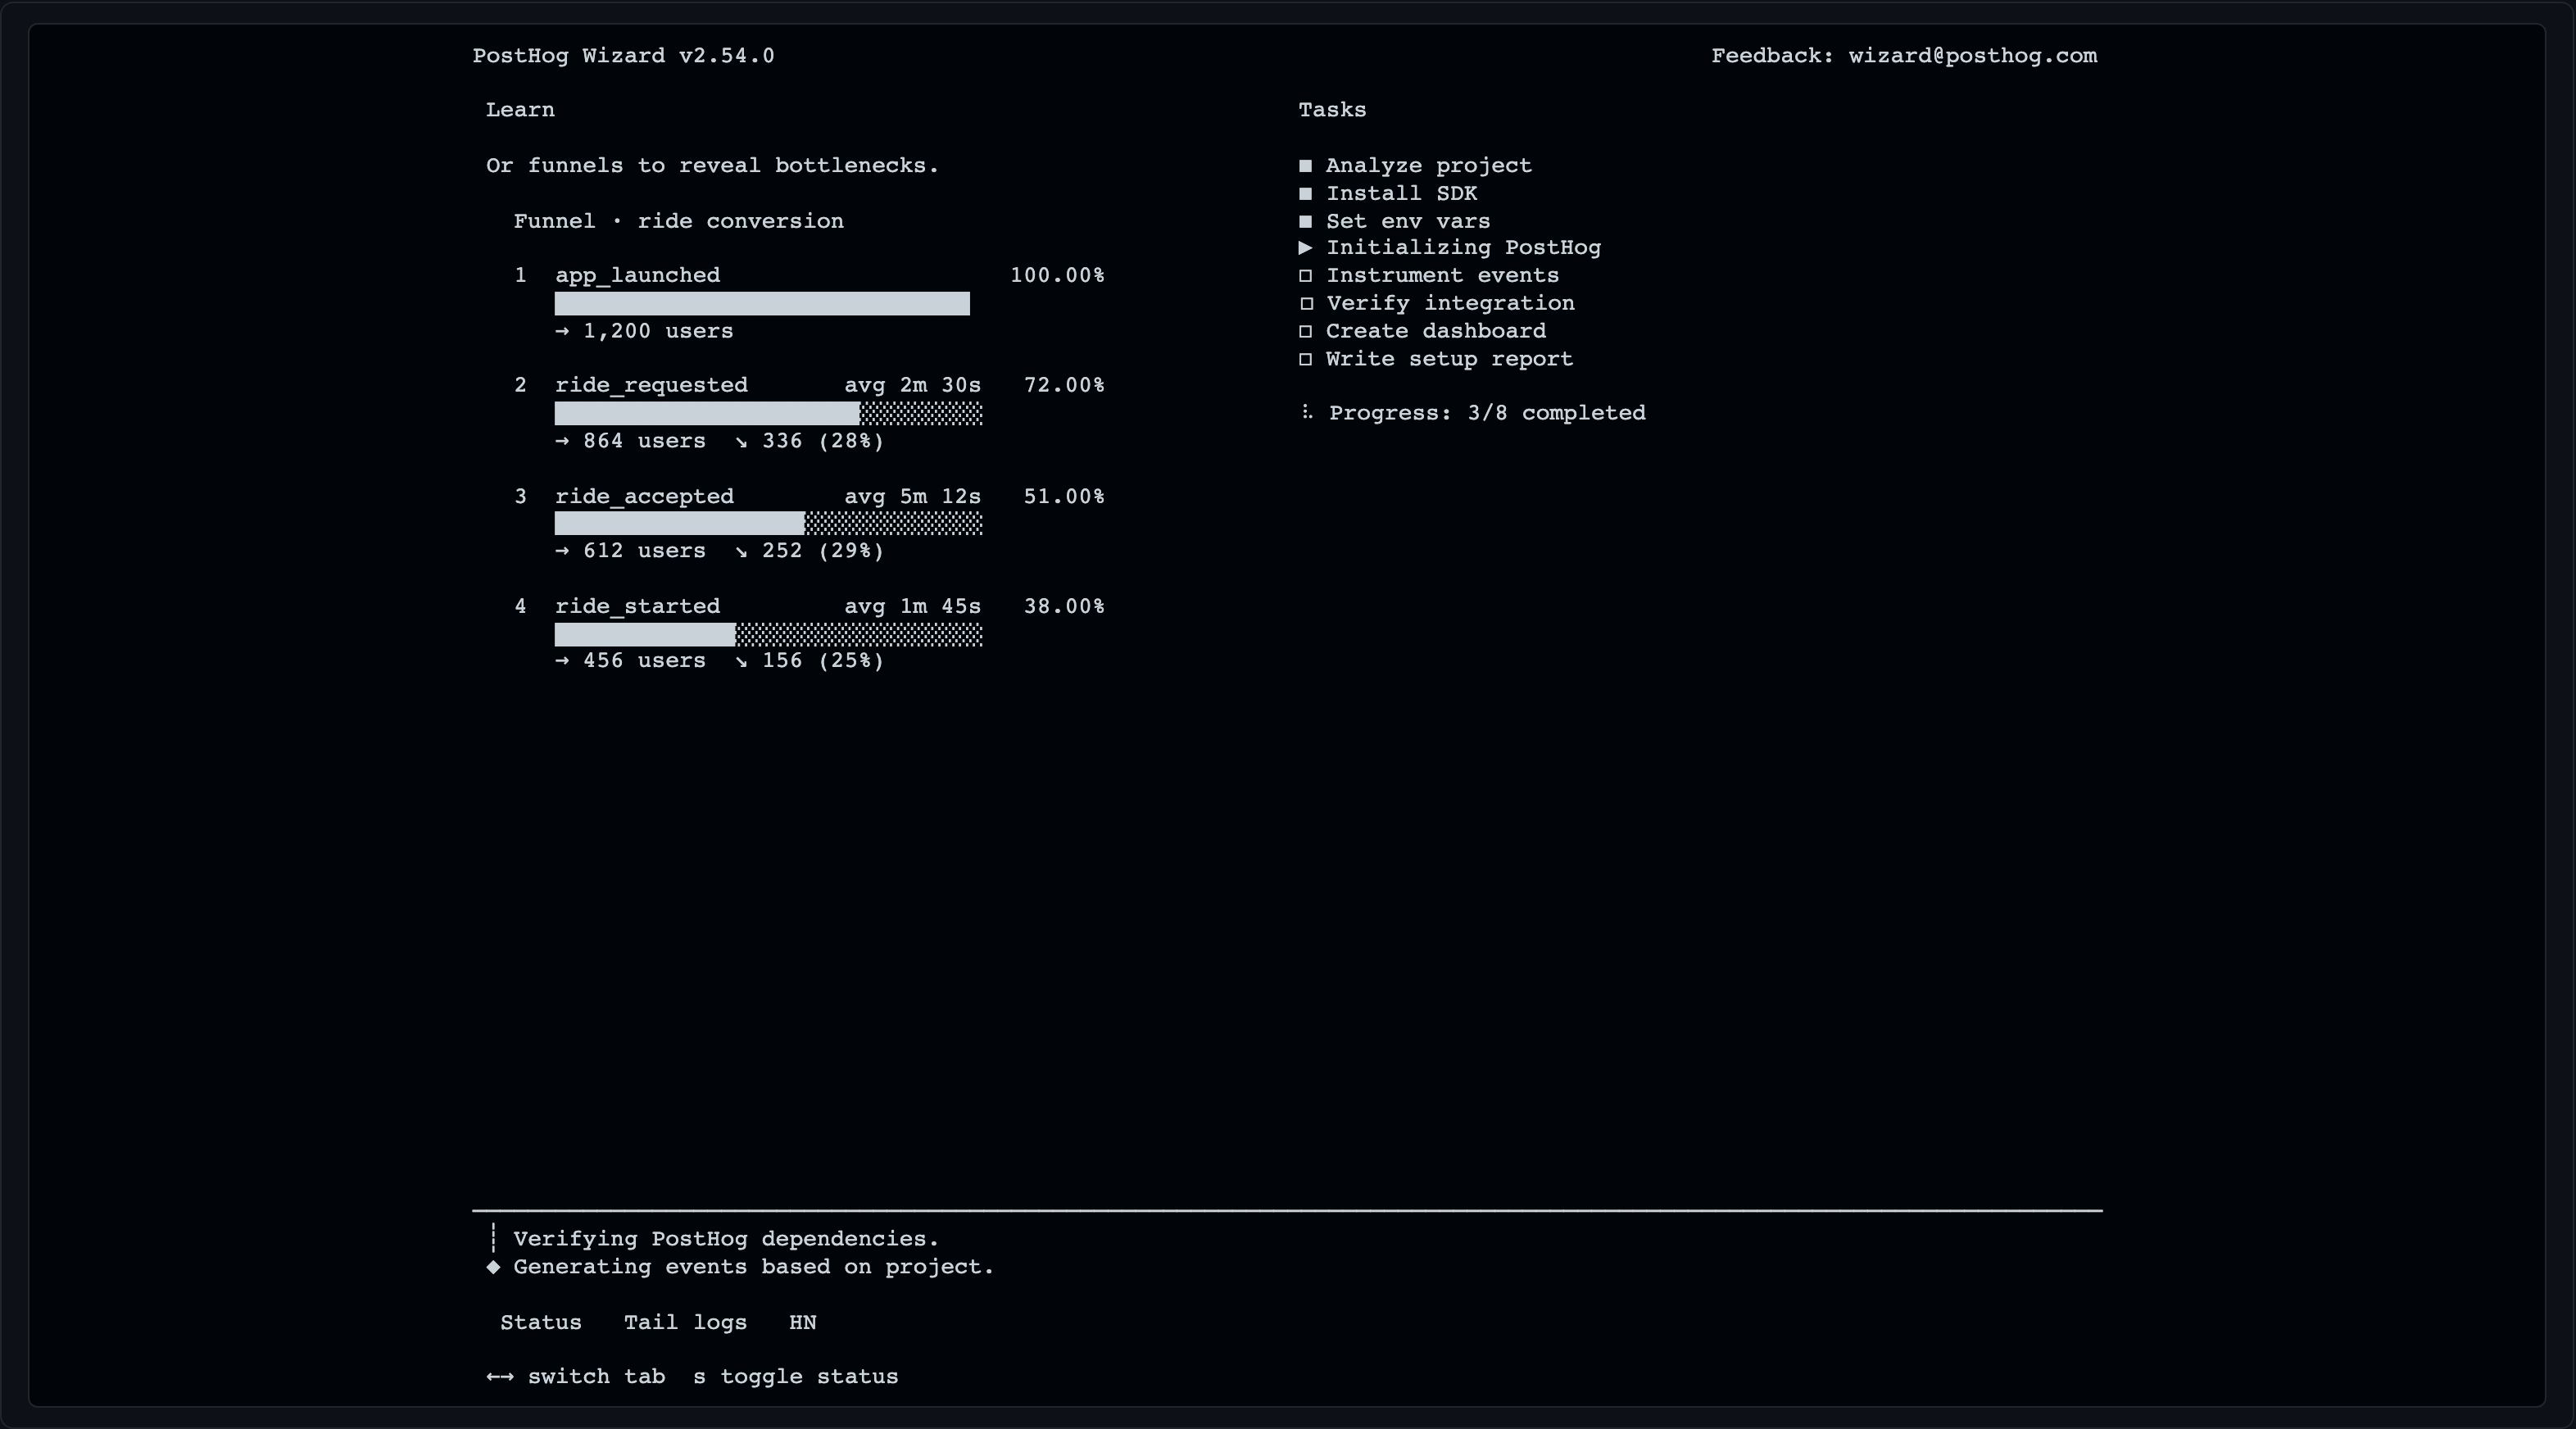The width and height of the screenshot is (2576, 1429).
Task: Click the spinner icon beside Progress
Action: click(1306, 412)
